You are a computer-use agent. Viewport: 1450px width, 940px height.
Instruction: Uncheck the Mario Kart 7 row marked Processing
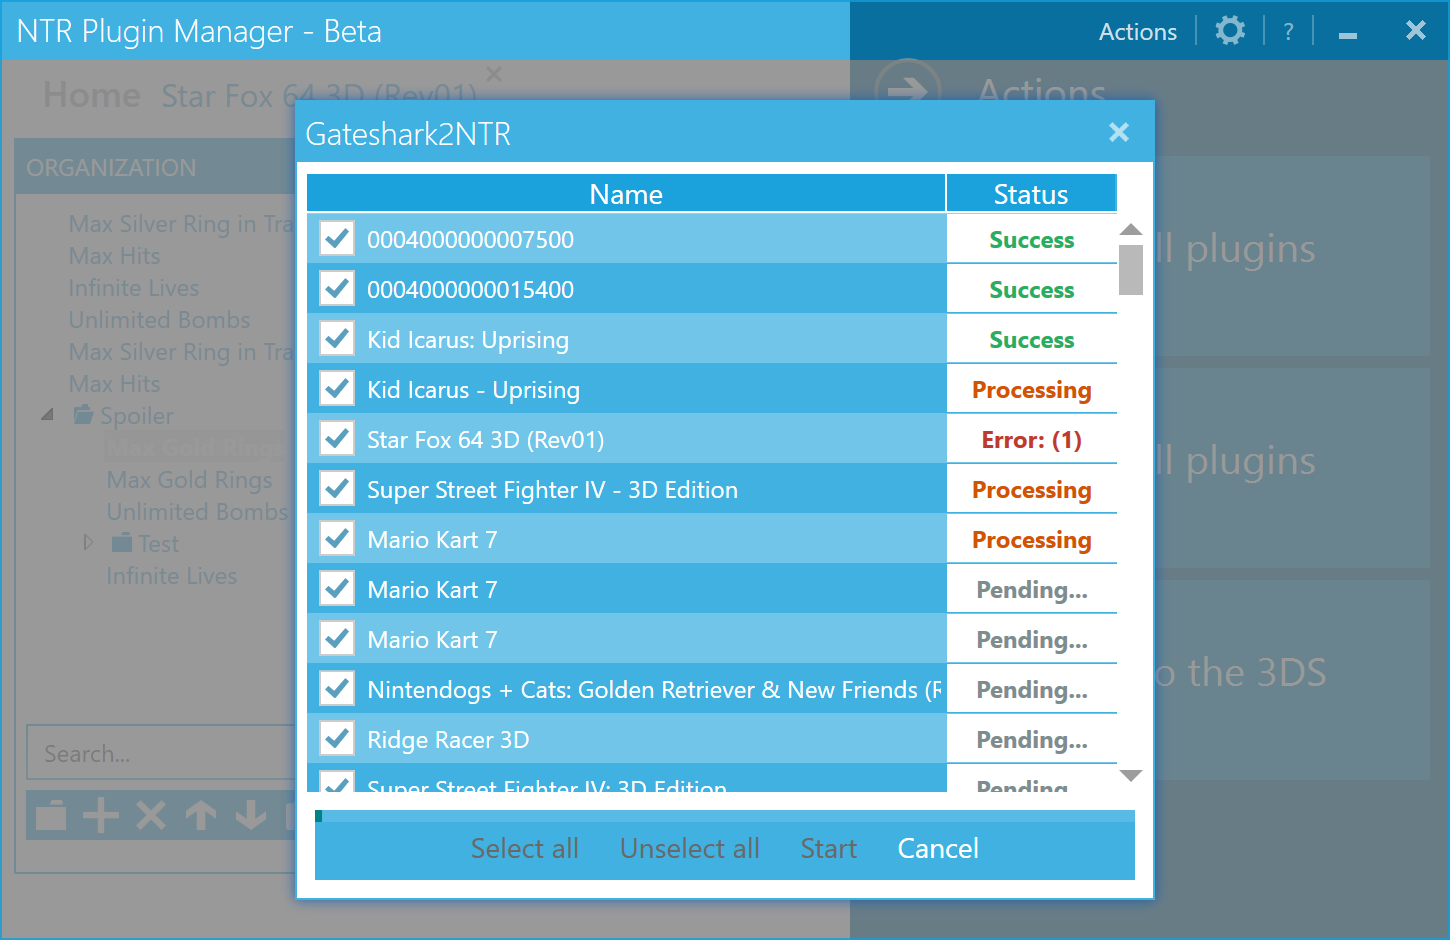(x=337, y=538)
